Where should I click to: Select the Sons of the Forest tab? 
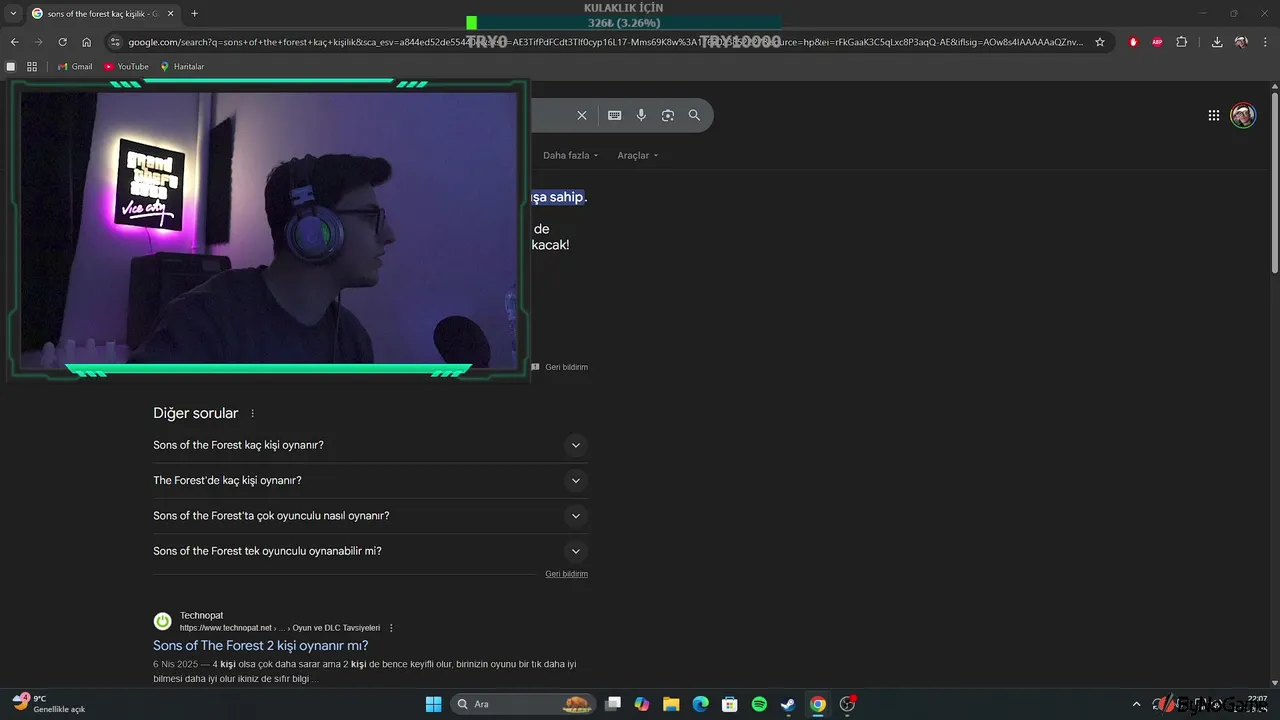coord(104,13)
